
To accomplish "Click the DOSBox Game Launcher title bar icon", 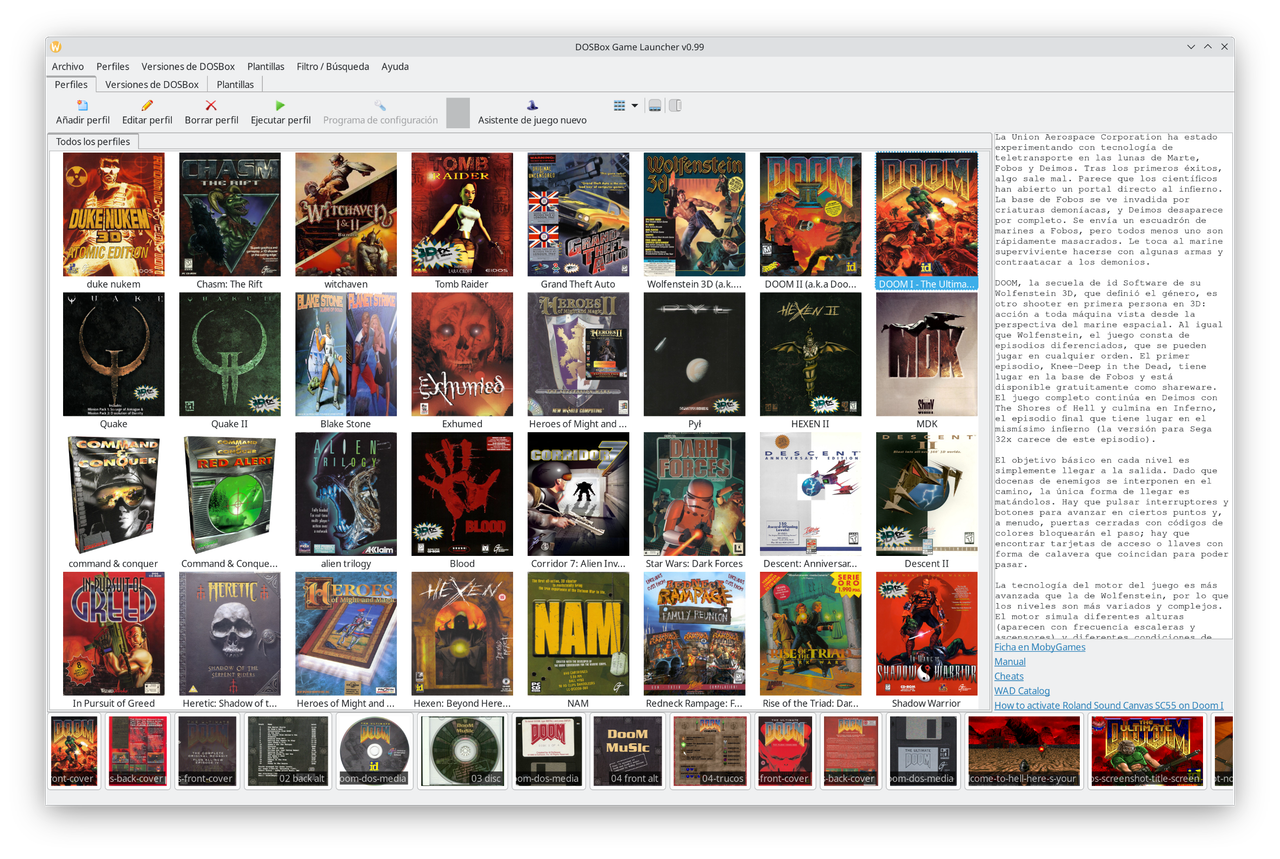I will click(x=56, y=47).
